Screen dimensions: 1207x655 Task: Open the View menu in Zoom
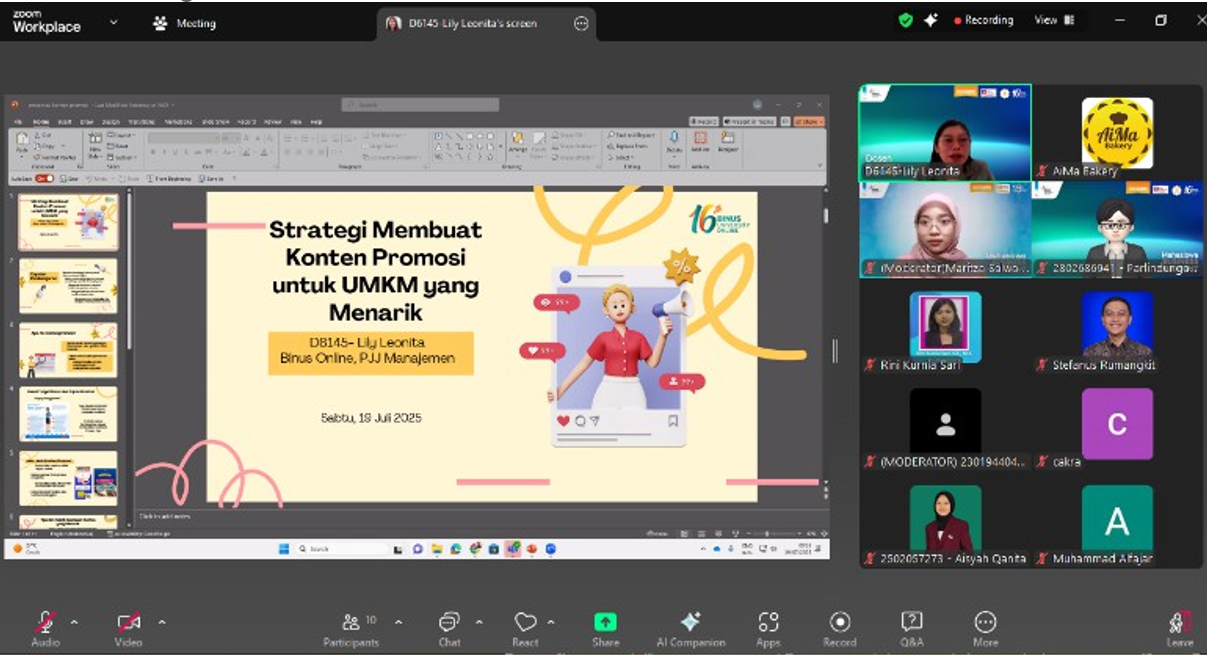click(x=1044, y=19)
